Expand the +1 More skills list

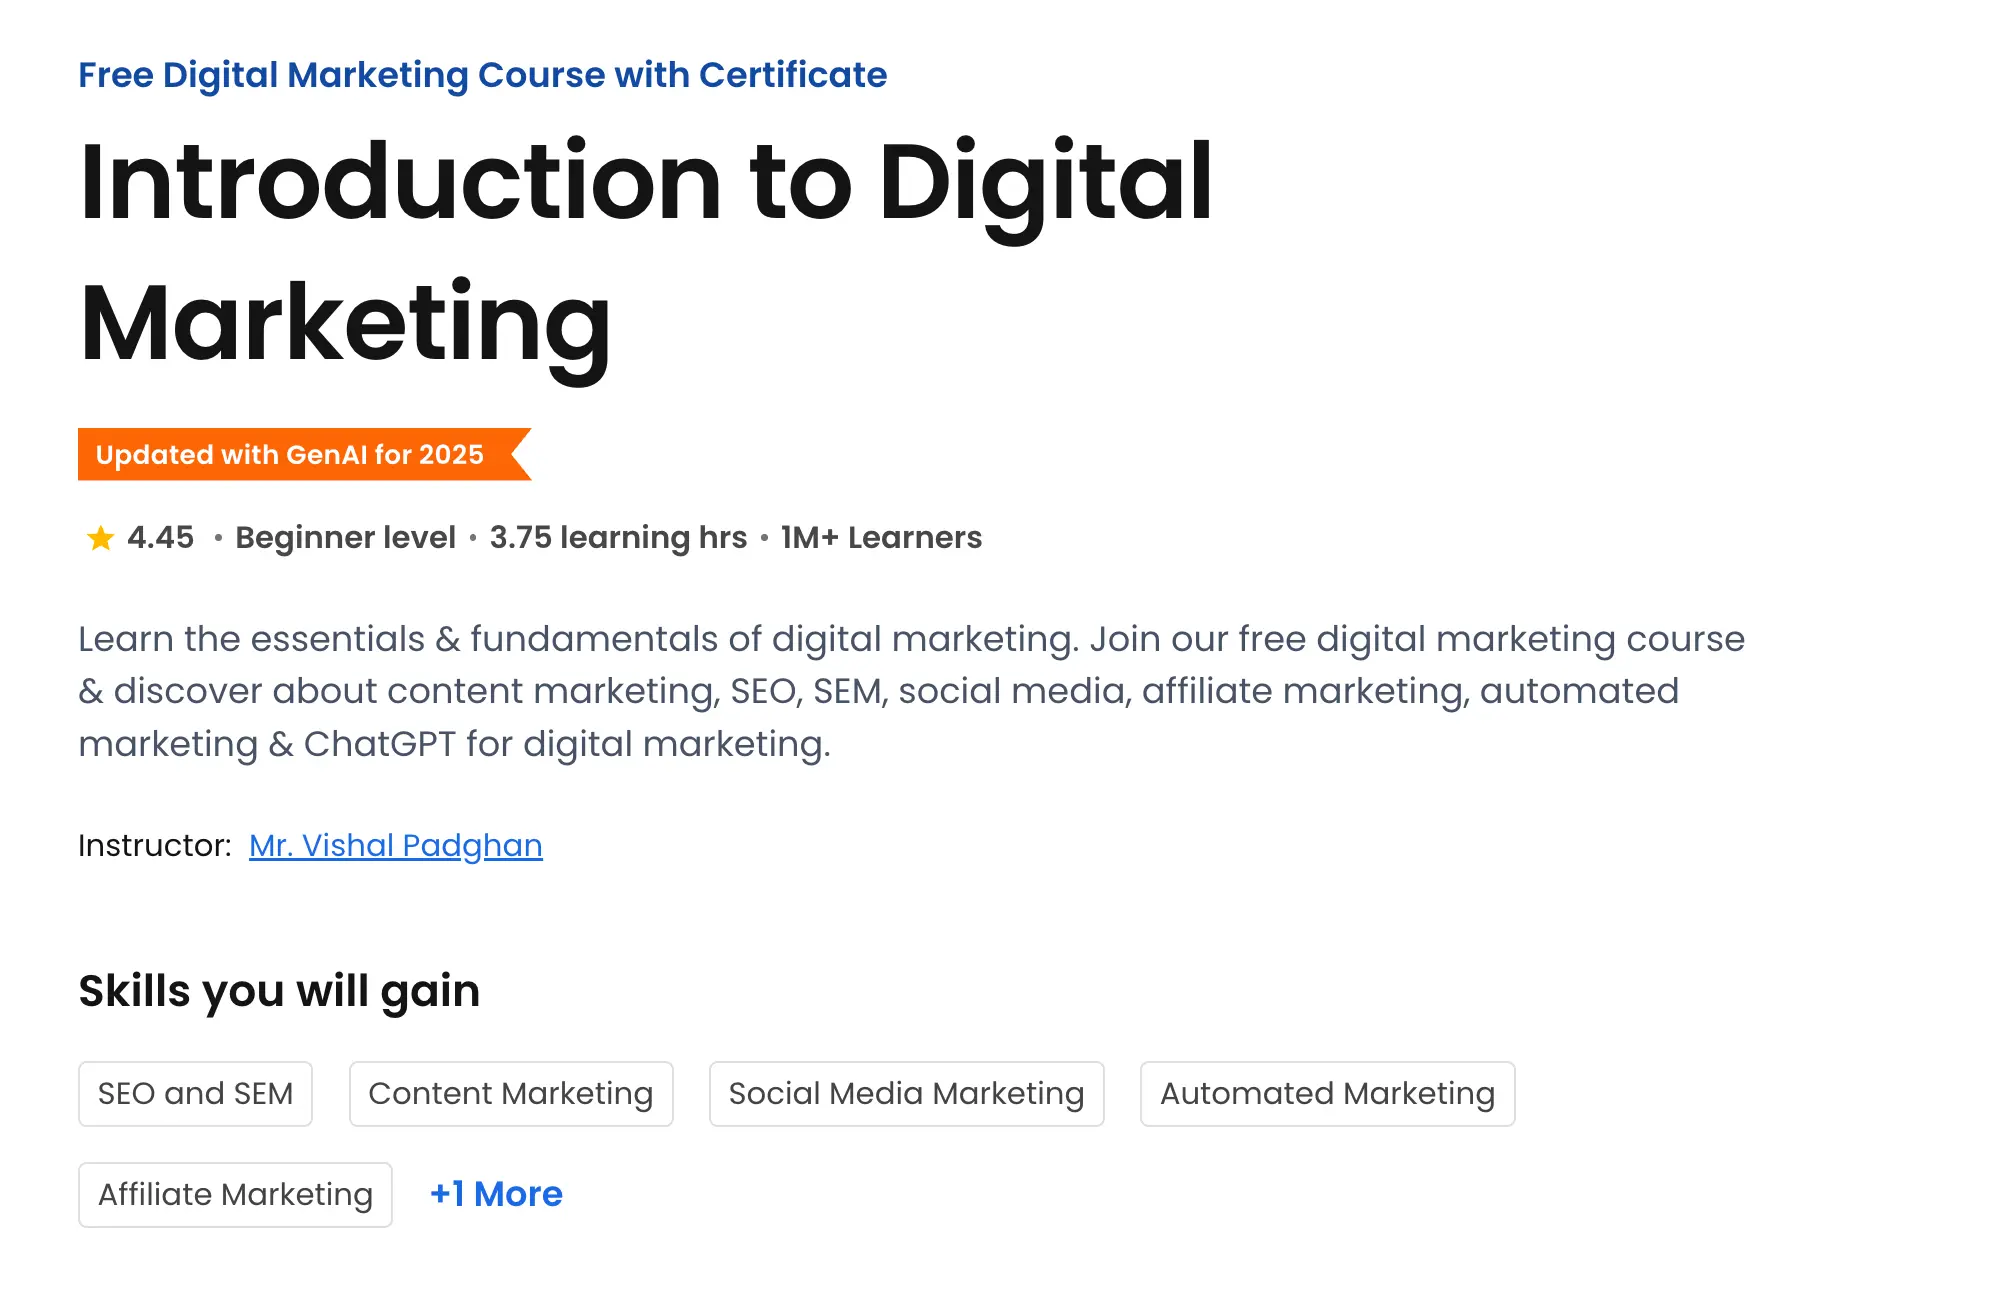tap(496, 1194)
